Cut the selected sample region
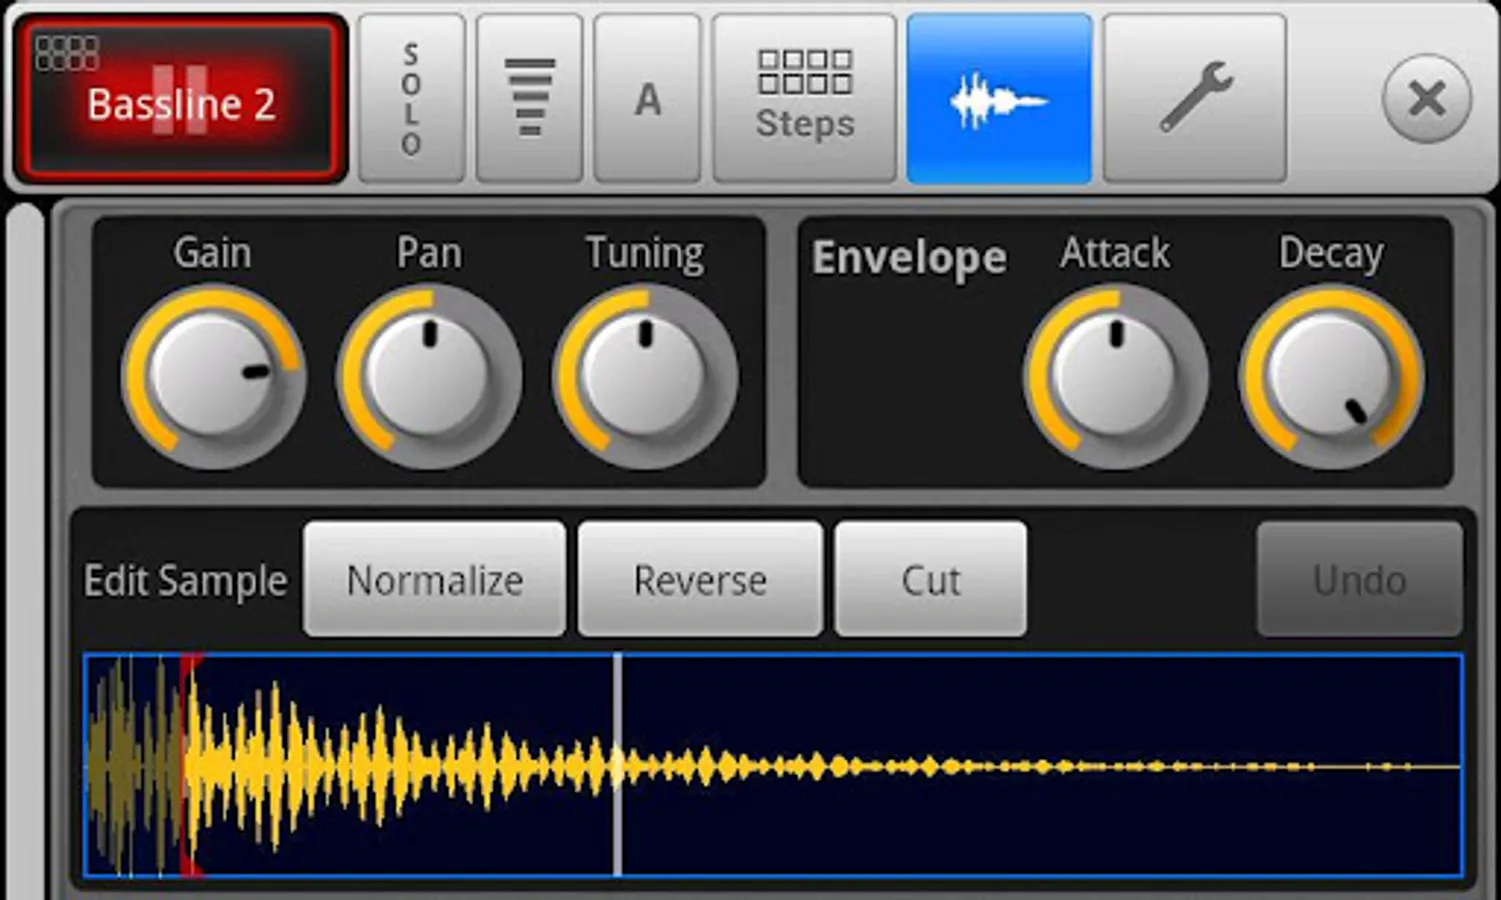 coord(931,579)
